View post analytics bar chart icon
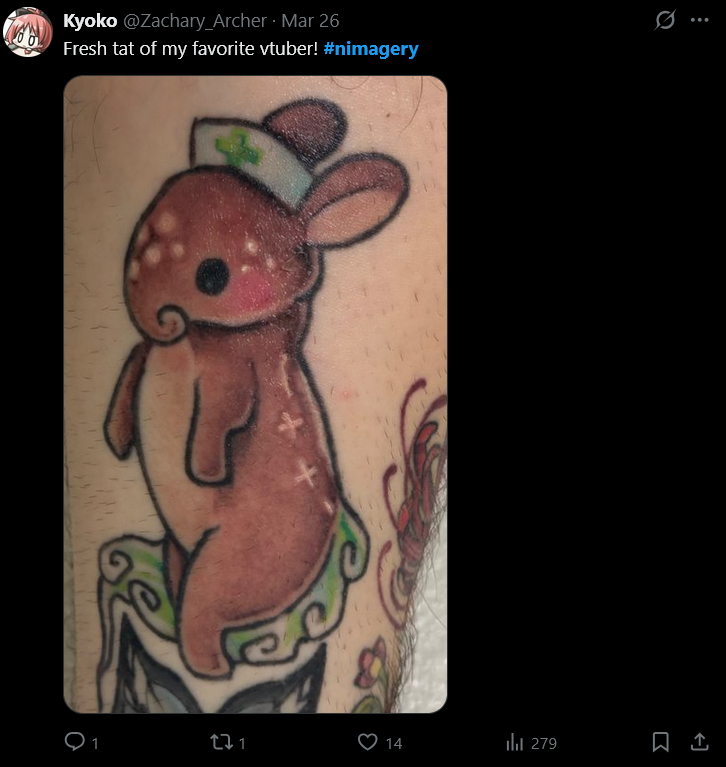The image size is (726, 767). pyautogui.click(x=514, y=742)
